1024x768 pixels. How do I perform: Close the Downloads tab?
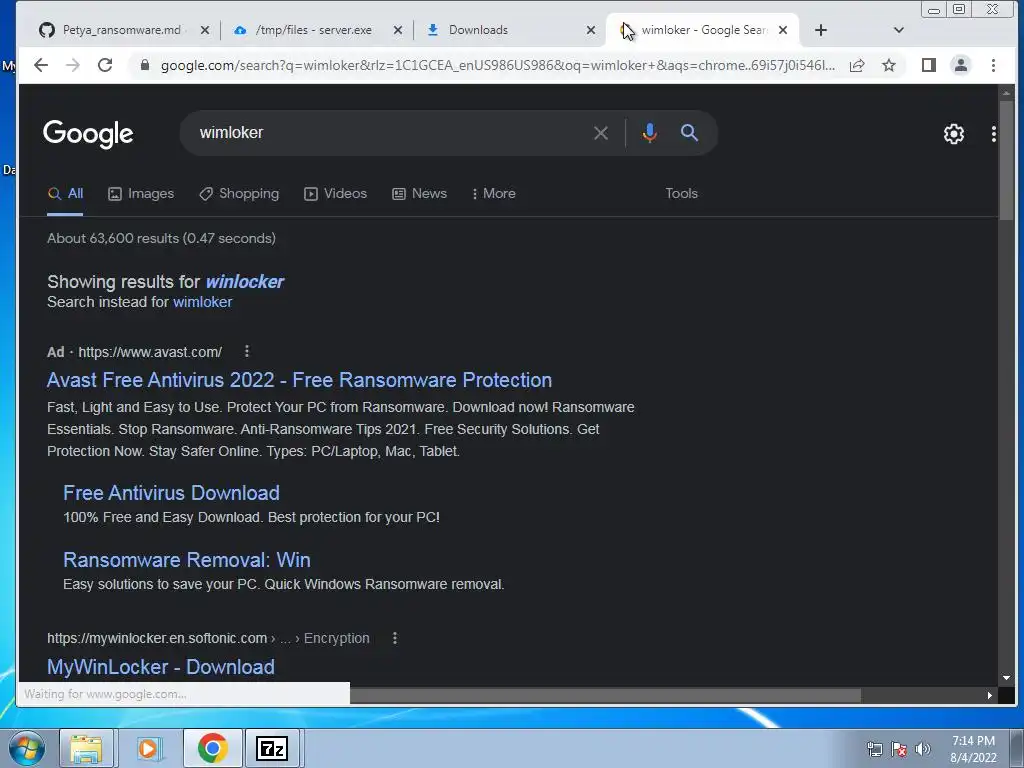click(x=590, y=30)
